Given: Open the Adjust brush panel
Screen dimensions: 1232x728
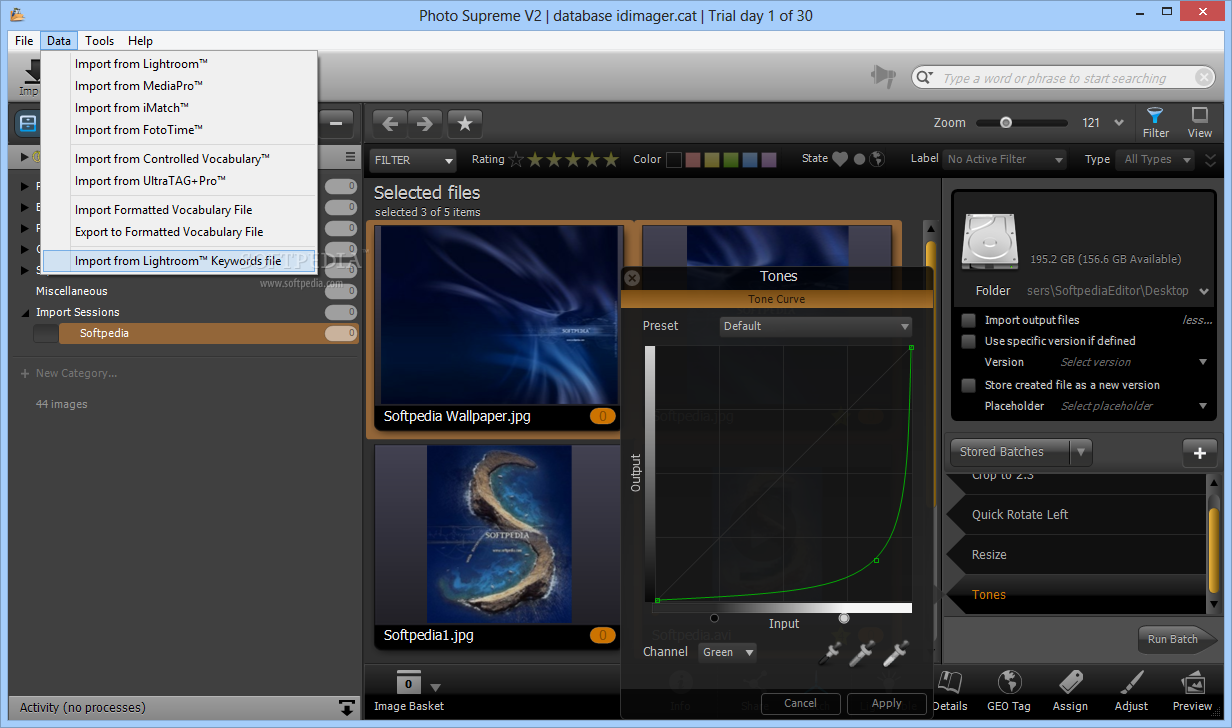Looking at the screenshot, I should click(1132, 691).
